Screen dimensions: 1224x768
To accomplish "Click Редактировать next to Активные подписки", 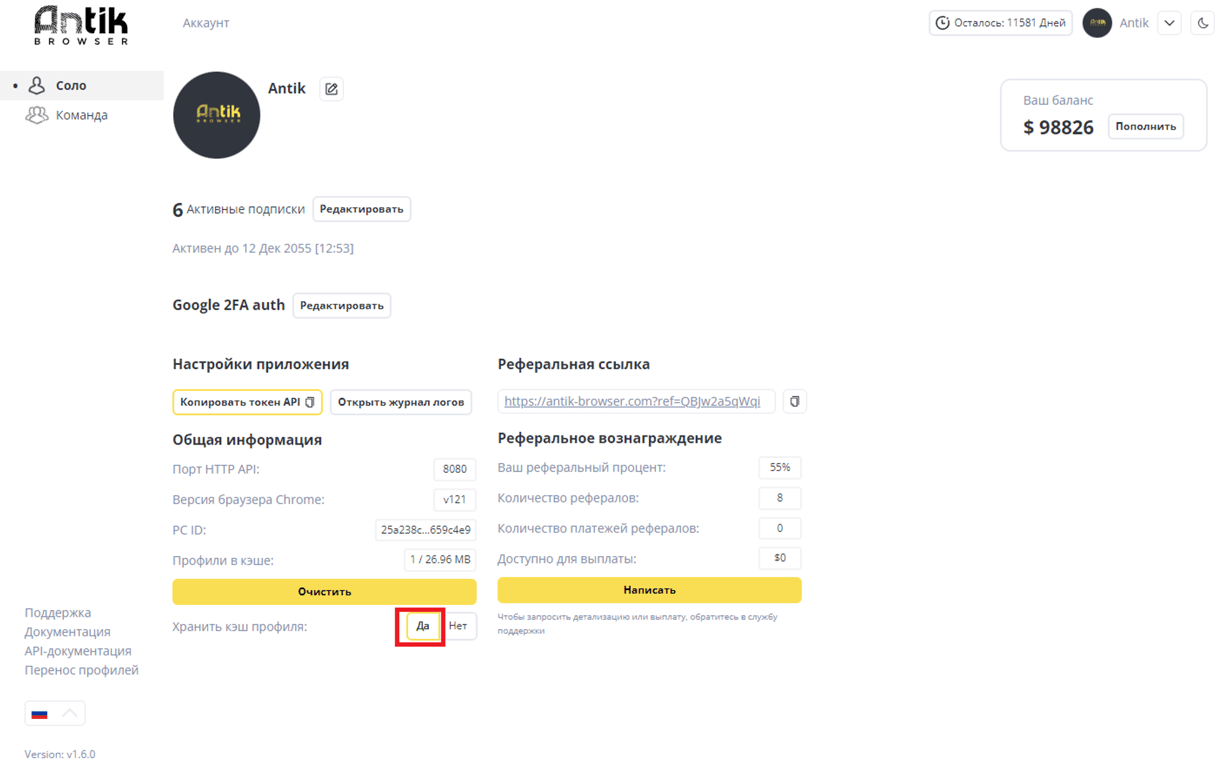I will [x=362, y=209].
